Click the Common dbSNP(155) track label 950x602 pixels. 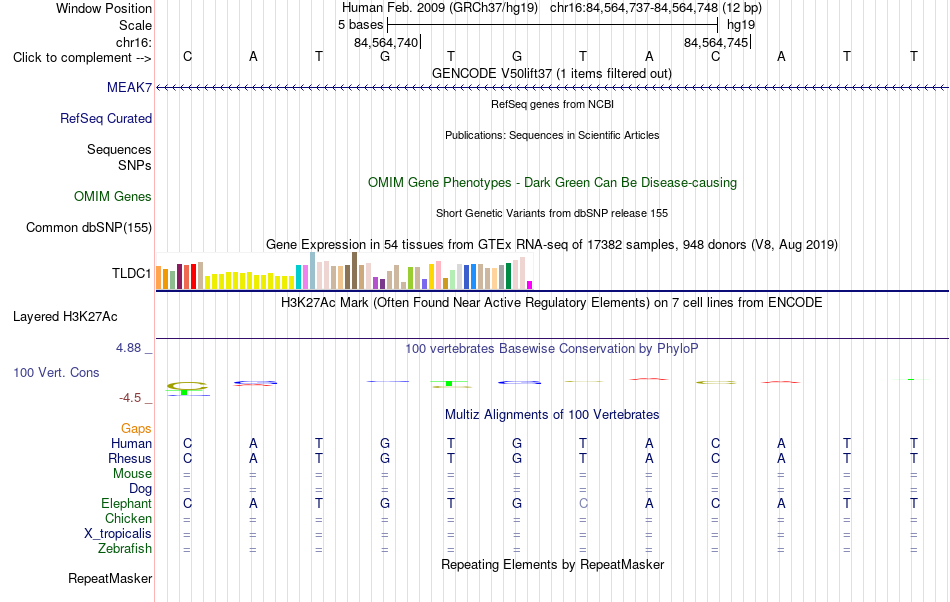[88, 228]
